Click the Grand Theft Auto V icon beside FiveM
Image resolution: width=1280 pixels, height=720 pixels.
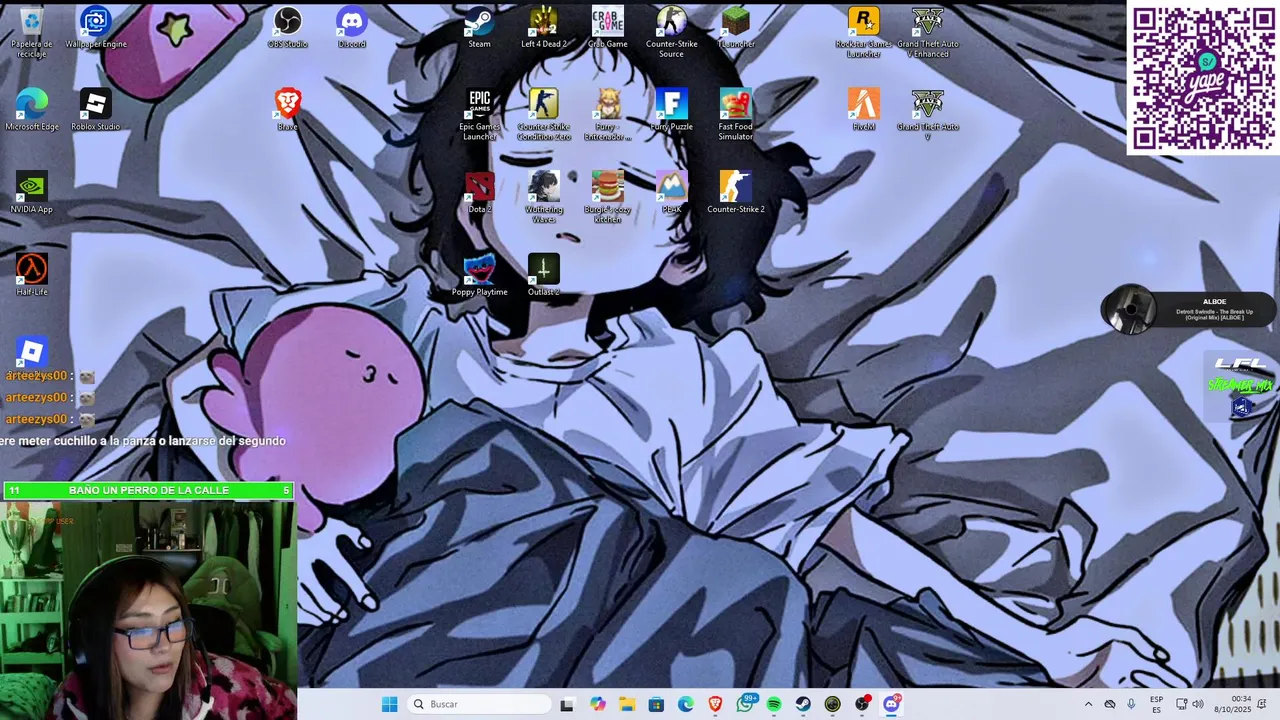click(928, 115)
